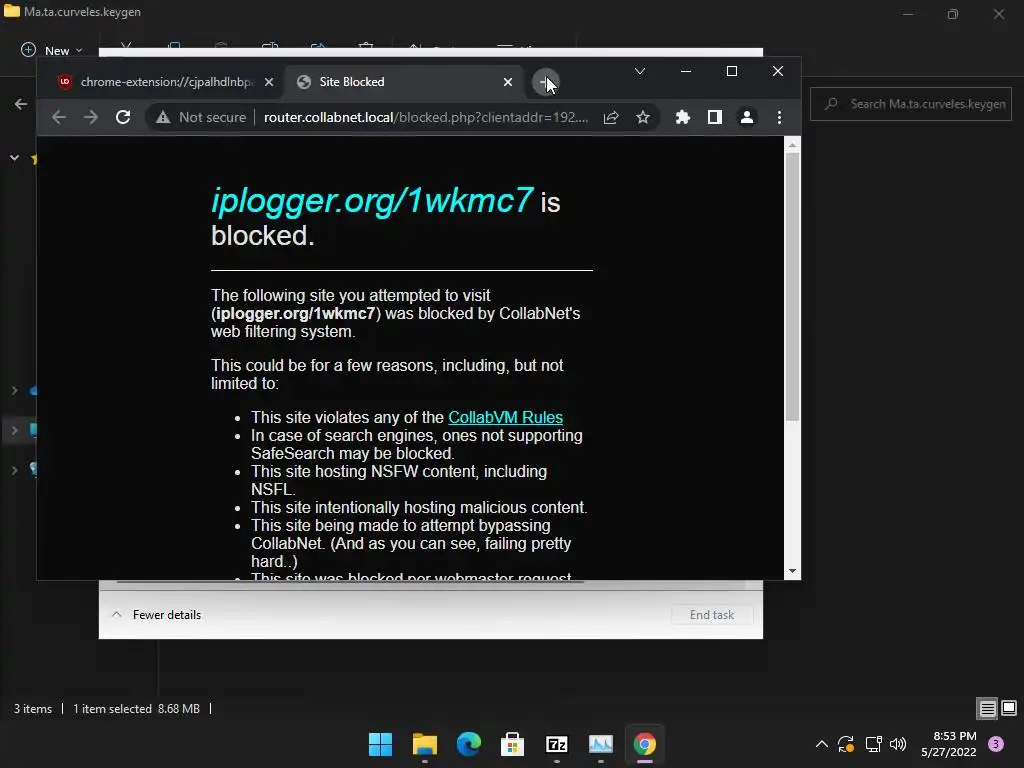The height and width of the screenshot is (768, 1024).
Task: Switch Explorer to large icons view
Action: (x=1009, y=708)
